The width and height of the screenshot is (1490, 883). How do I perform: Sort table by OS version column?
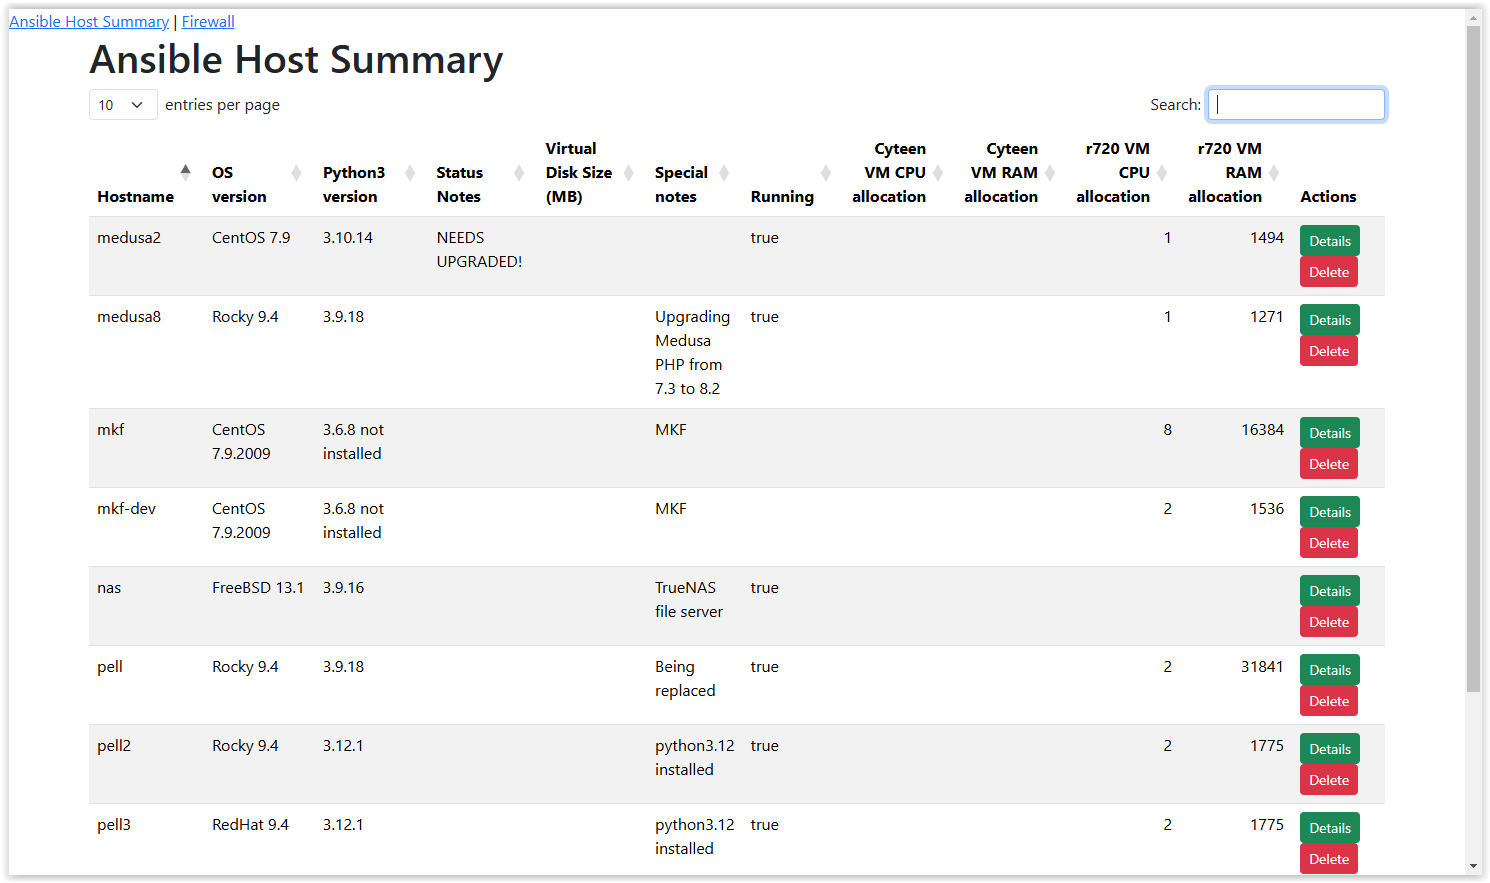(259, 173)
